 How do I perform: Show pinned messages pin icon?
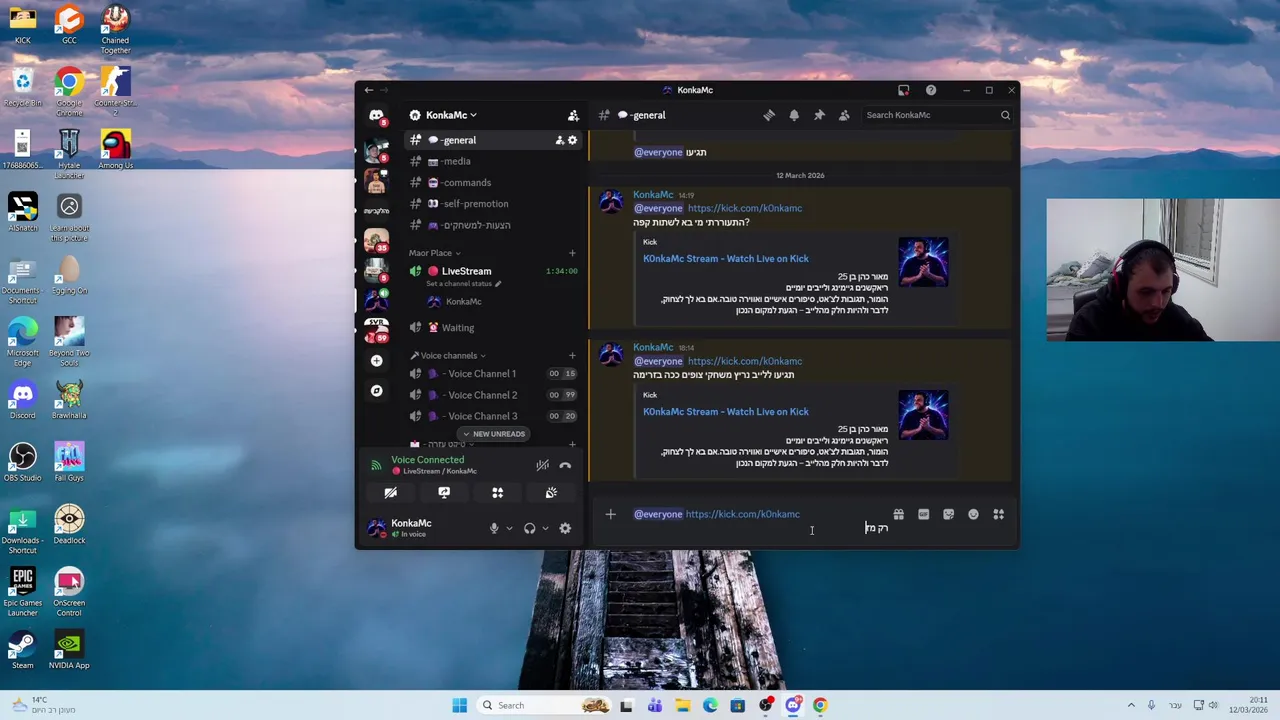tap(819, 115)
